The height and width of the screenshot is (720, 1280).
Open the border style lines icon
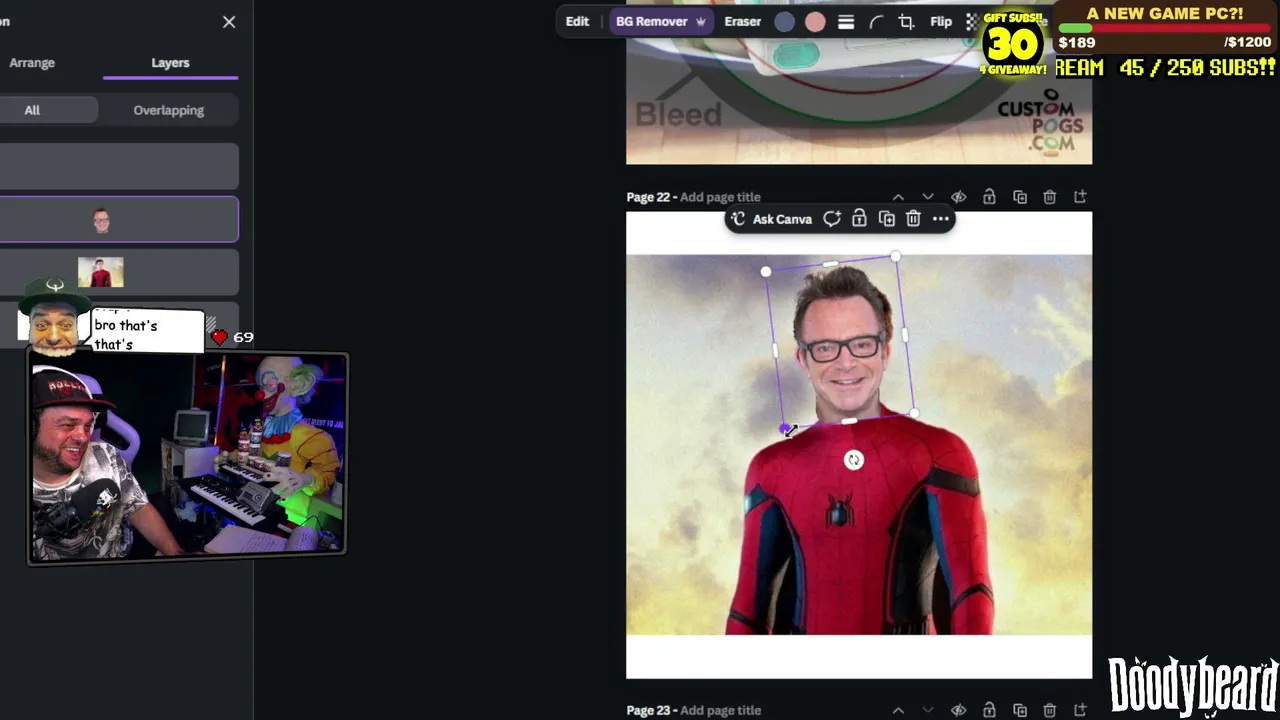(x=846, y=22)
